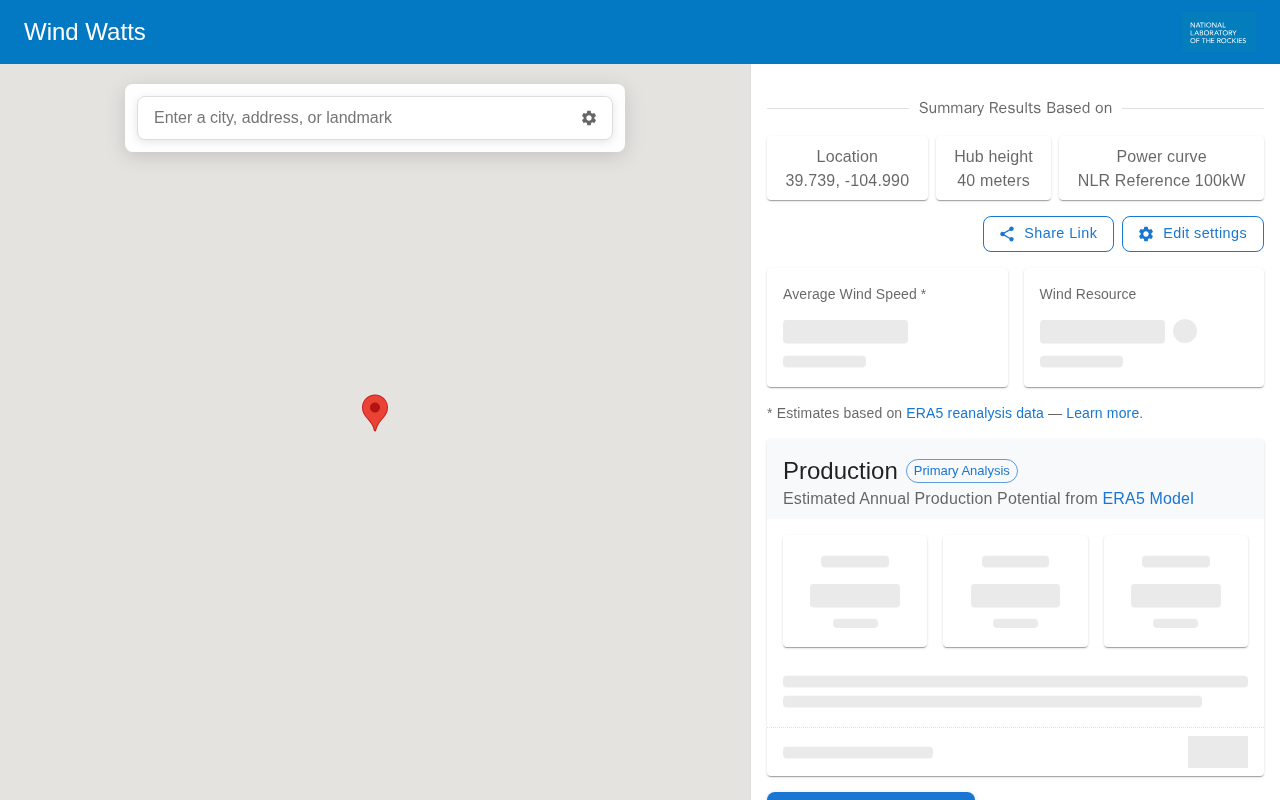Focus the city, address, or landmark field
Screen dimensions: 1280x800
click(x=358, y=118)
